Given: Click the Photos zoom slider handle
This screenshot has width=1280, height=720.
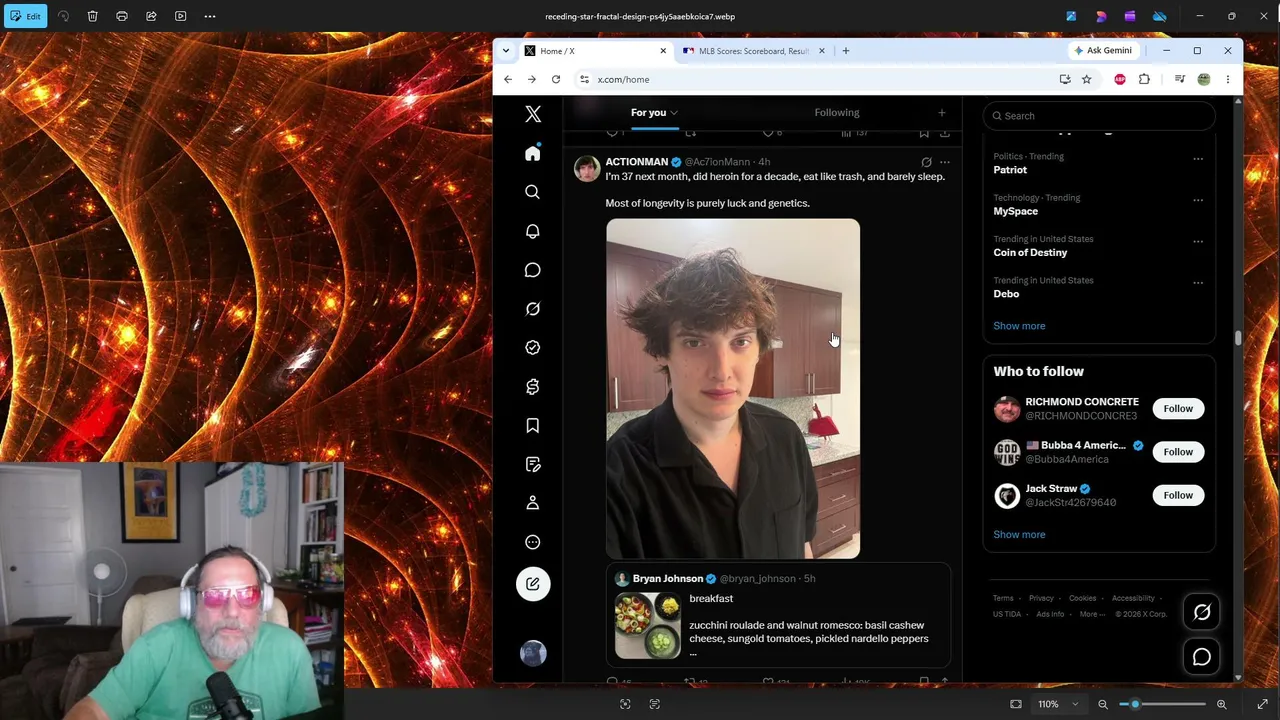Looking at the screenshot, I should (1135, 704).
